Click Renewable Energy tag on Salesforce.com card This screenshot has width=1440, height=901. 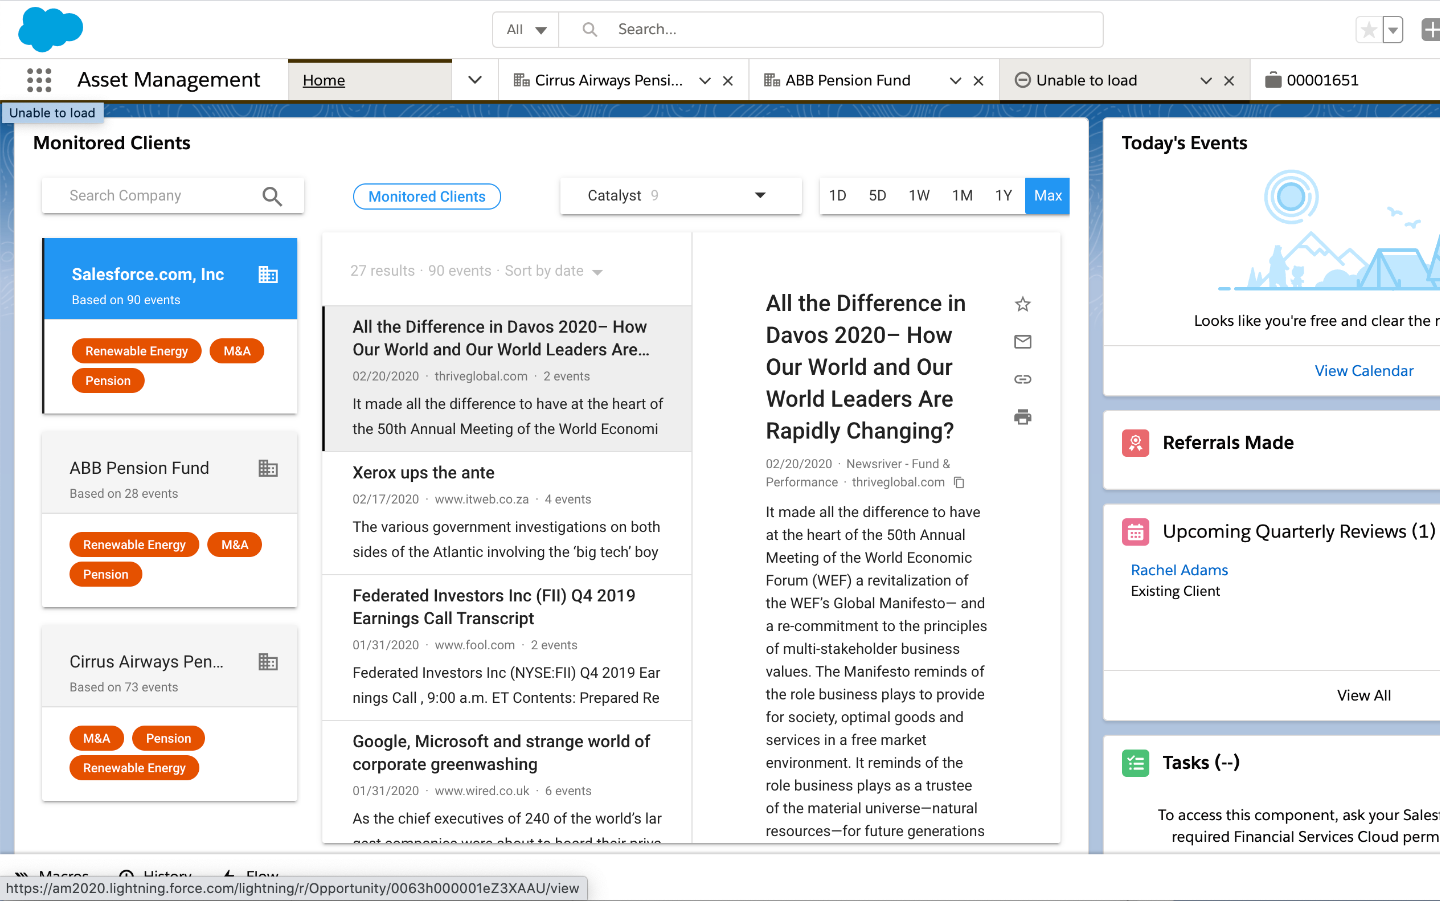coord(137,351)
